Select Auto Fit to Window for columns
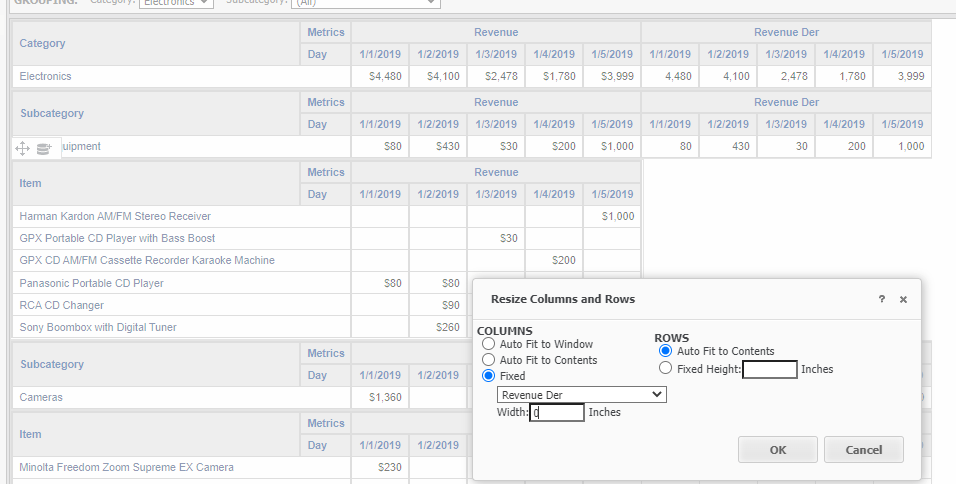The width and height of the screenshot is (956, 484). point(488,344)
